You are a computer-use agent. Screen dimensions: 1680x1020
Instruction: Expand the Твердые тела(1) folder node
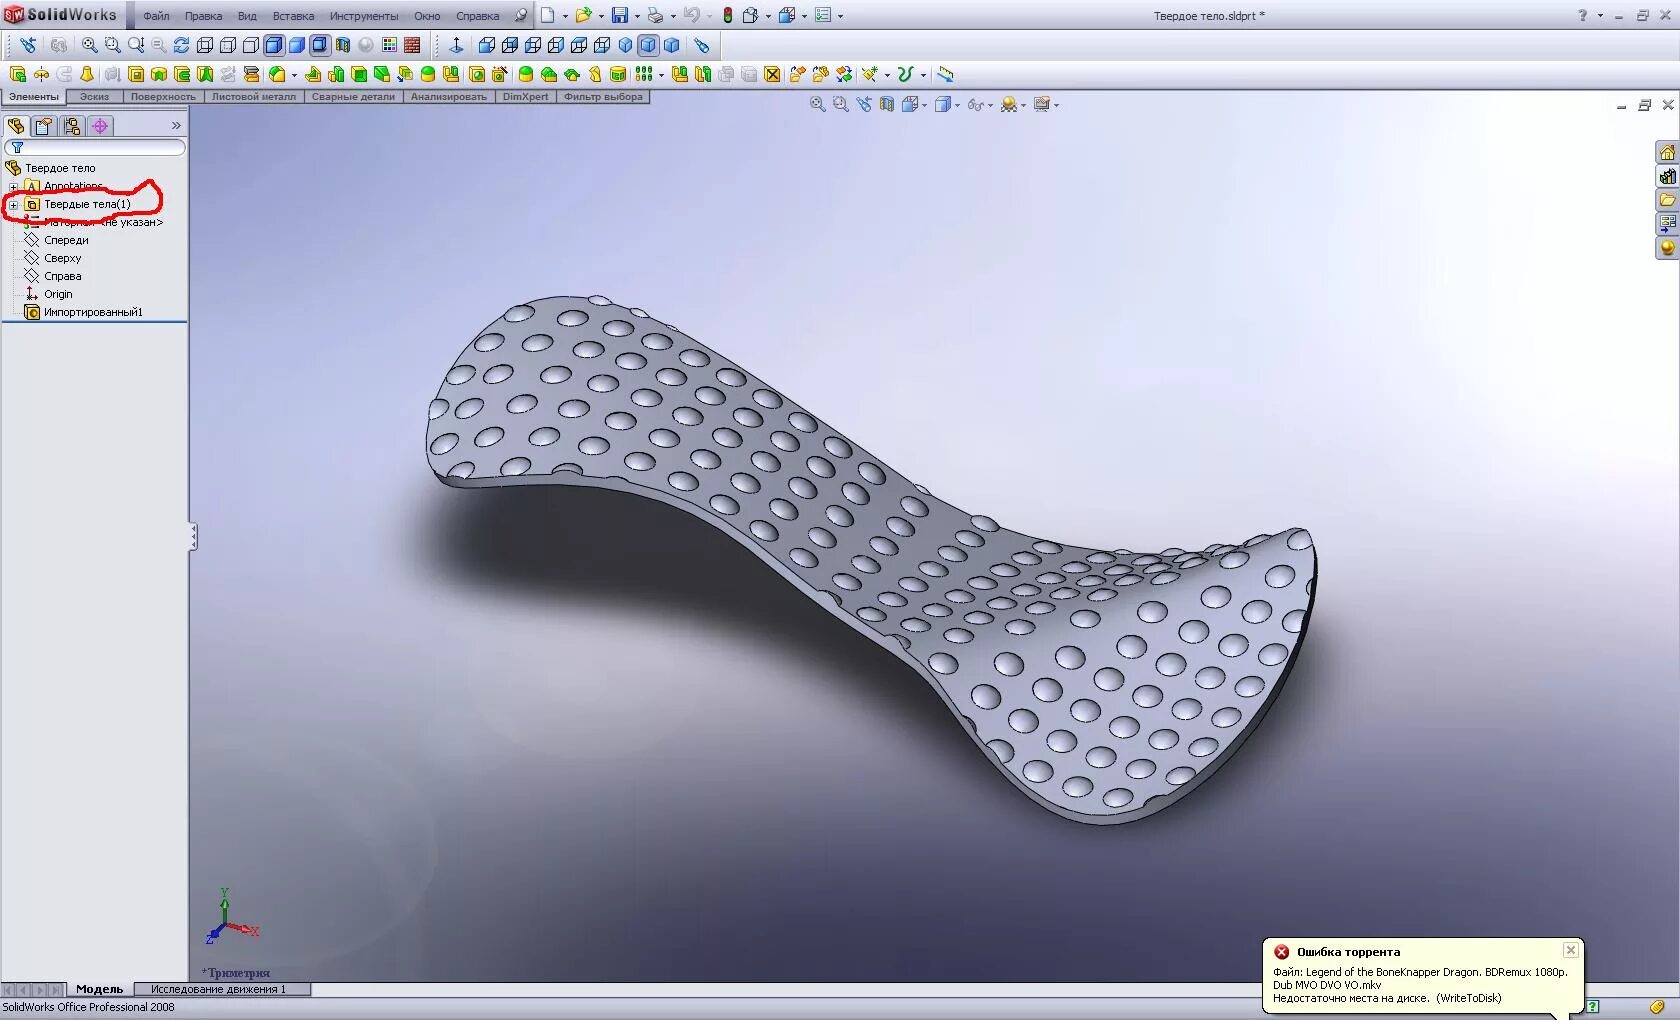click(13, 205)
